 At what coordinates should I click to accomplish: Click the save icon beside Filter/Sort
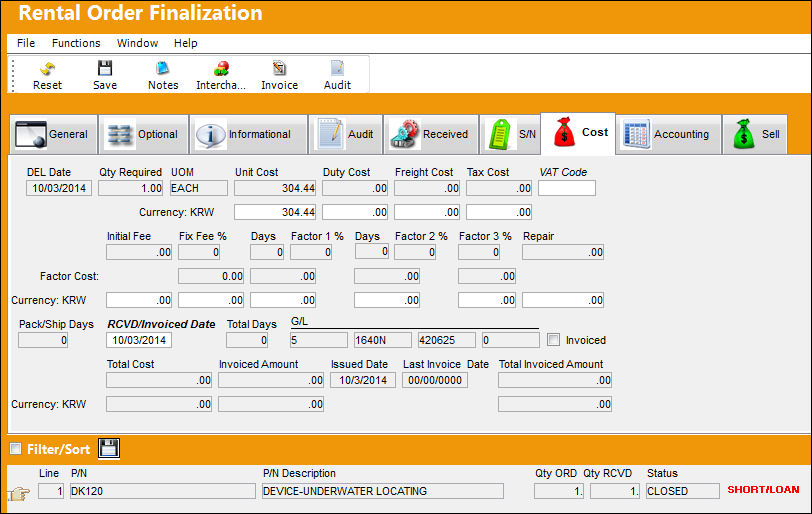click(x=109, y=448)
